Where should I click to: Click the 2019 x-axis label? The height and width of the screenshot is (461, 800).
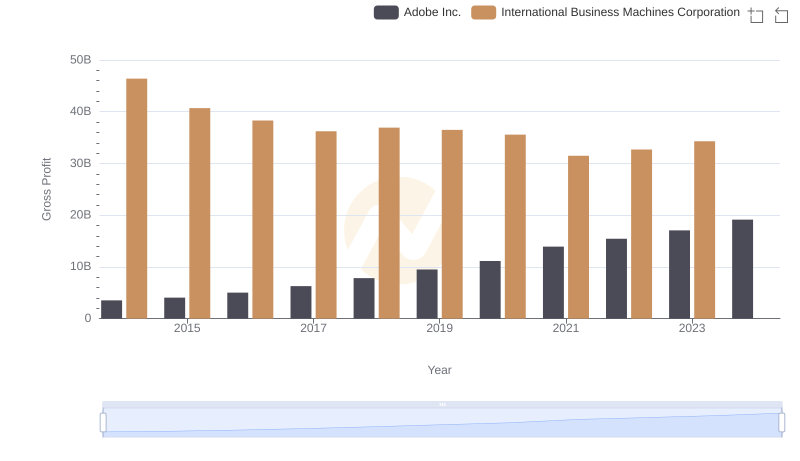point(439,328)
